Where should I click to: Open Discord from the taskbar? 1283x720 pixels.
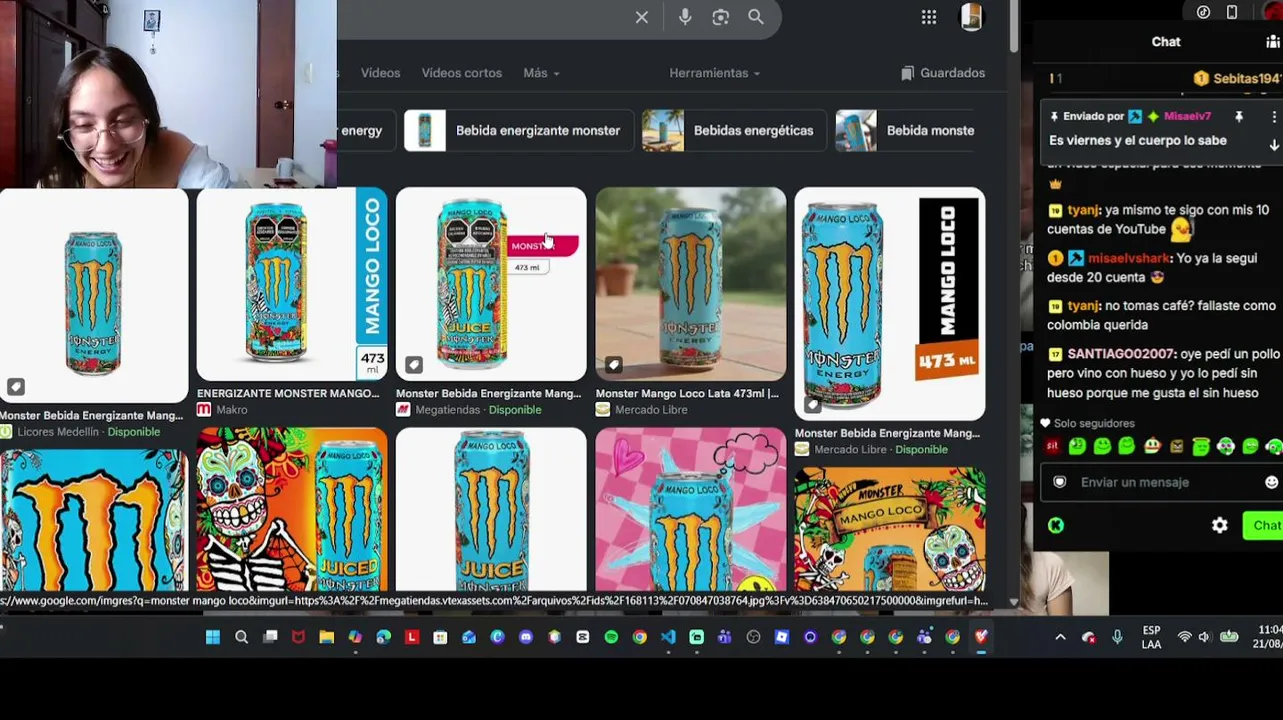click(x=526, y=637)
